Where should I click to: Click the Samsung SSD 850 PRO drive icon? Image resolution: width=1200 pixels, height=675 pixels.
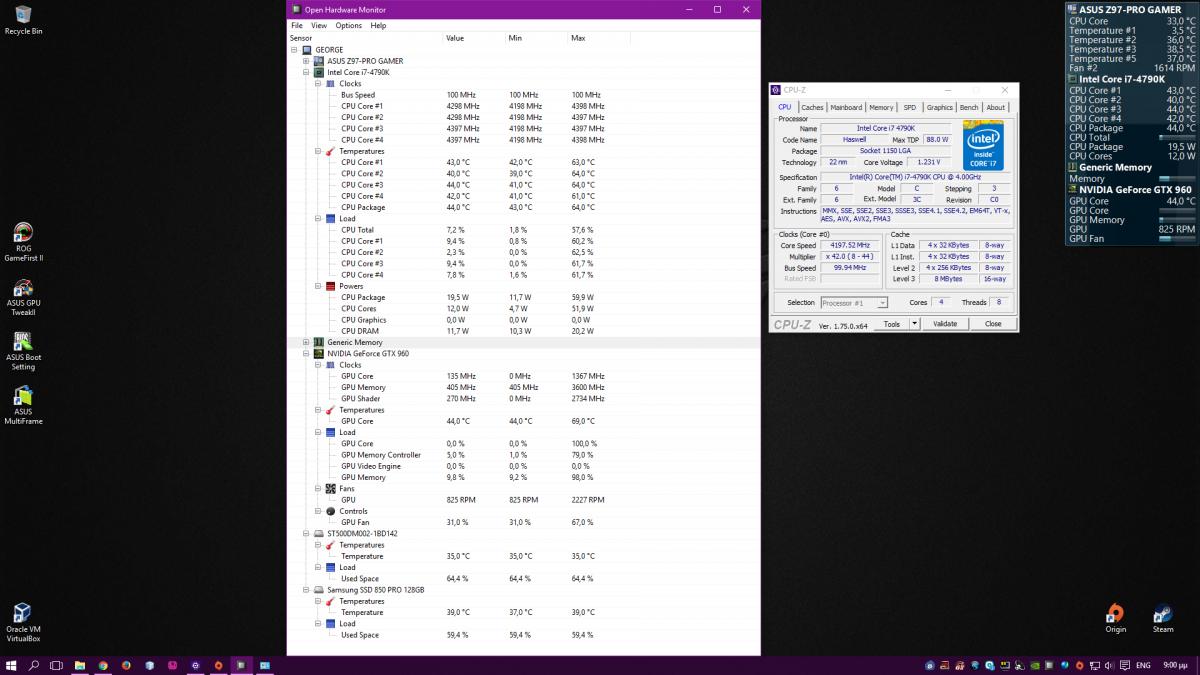click(x=319, y=590)
